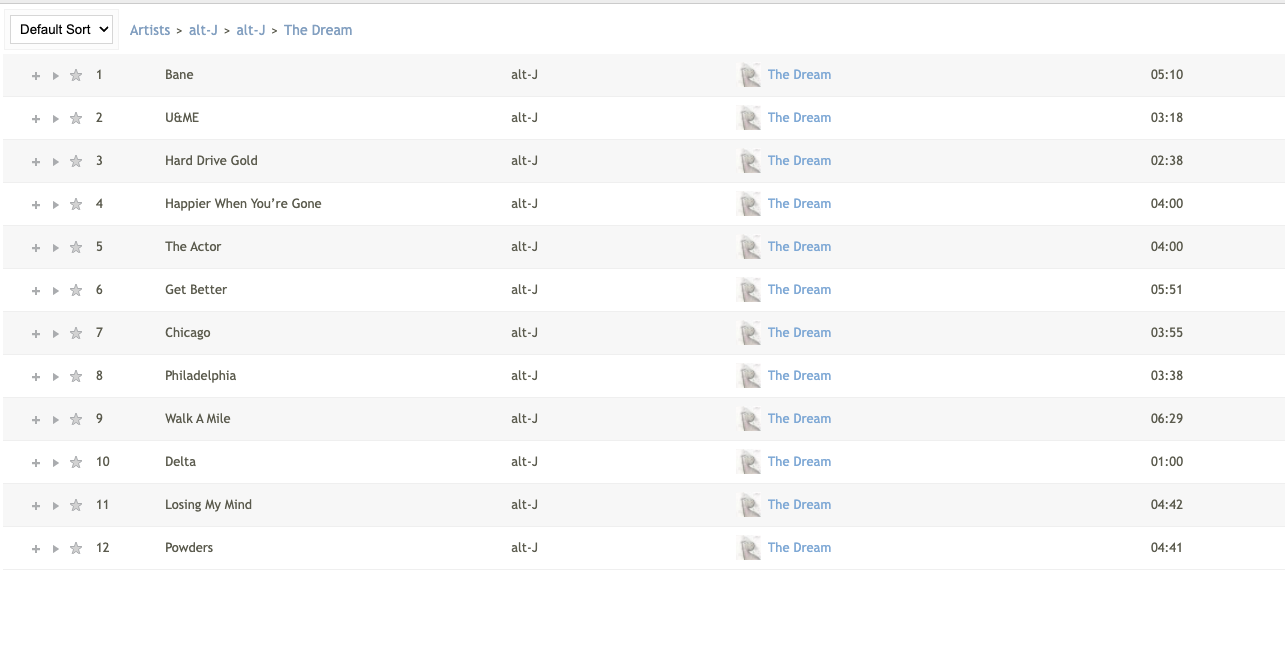Play the track Get Better

[56, 291]
